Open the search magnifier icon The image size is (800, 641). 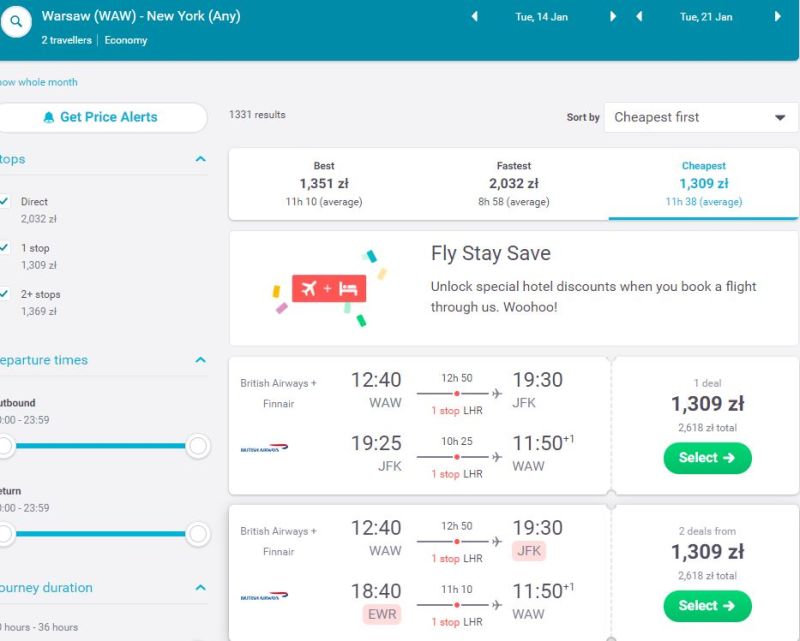pyautogui.click(x=16, y=21)
